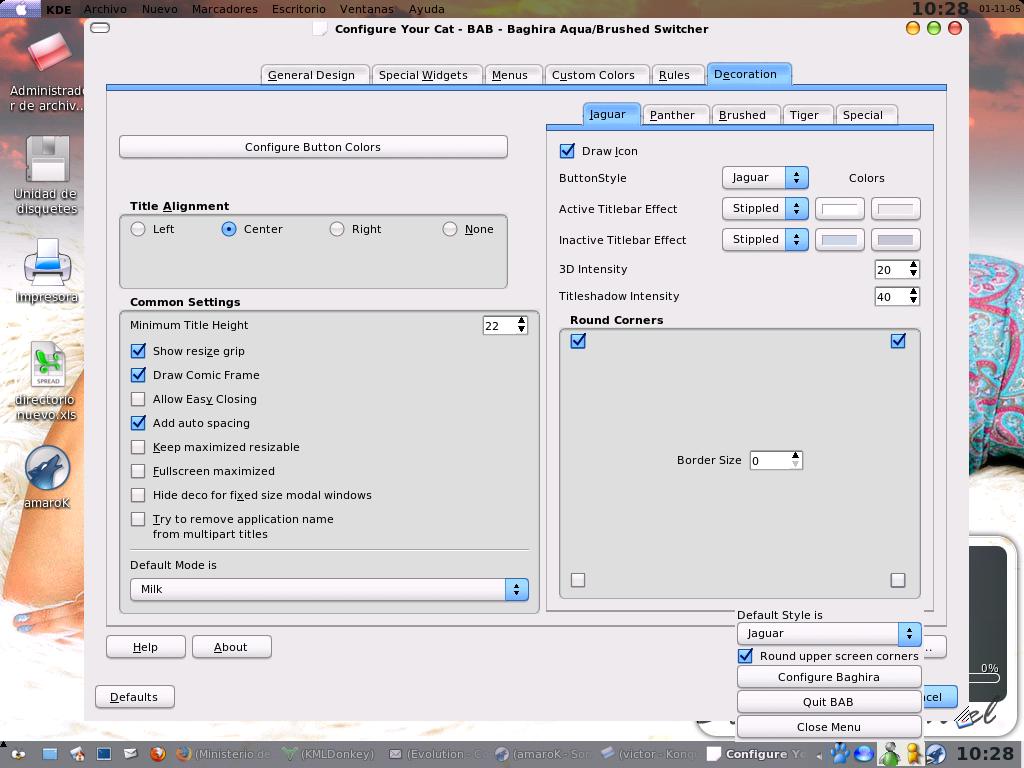This screenshot has width=1024, height=768.
Task: Open the ButtonStyle Jaguar dropdown
Action: [x=765, y=178]
